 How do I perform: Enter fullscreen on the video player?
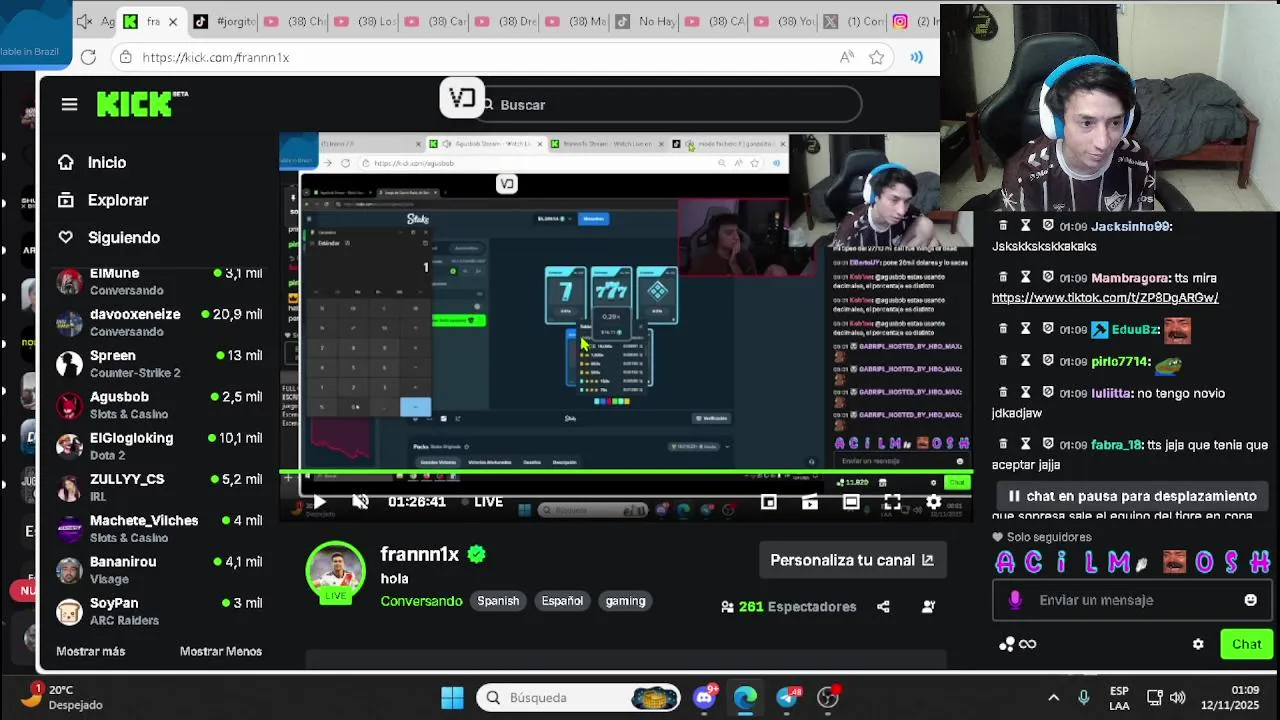point(892,502)
